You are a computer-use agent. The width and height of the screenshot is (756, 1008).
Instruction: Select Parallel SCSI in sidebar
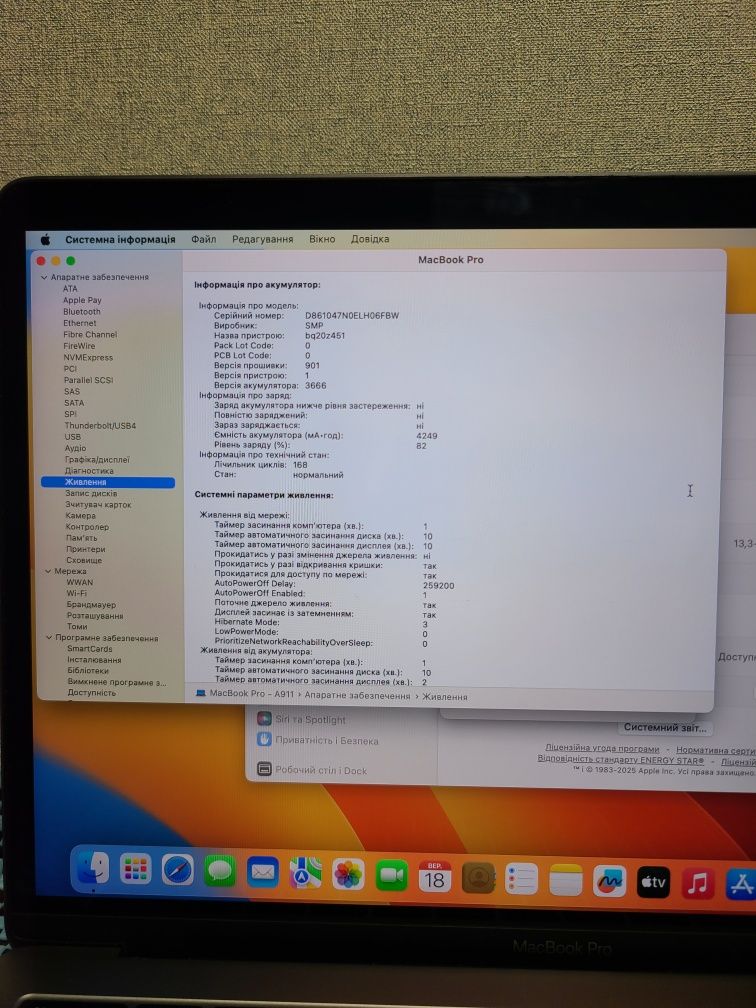[88, 380]
